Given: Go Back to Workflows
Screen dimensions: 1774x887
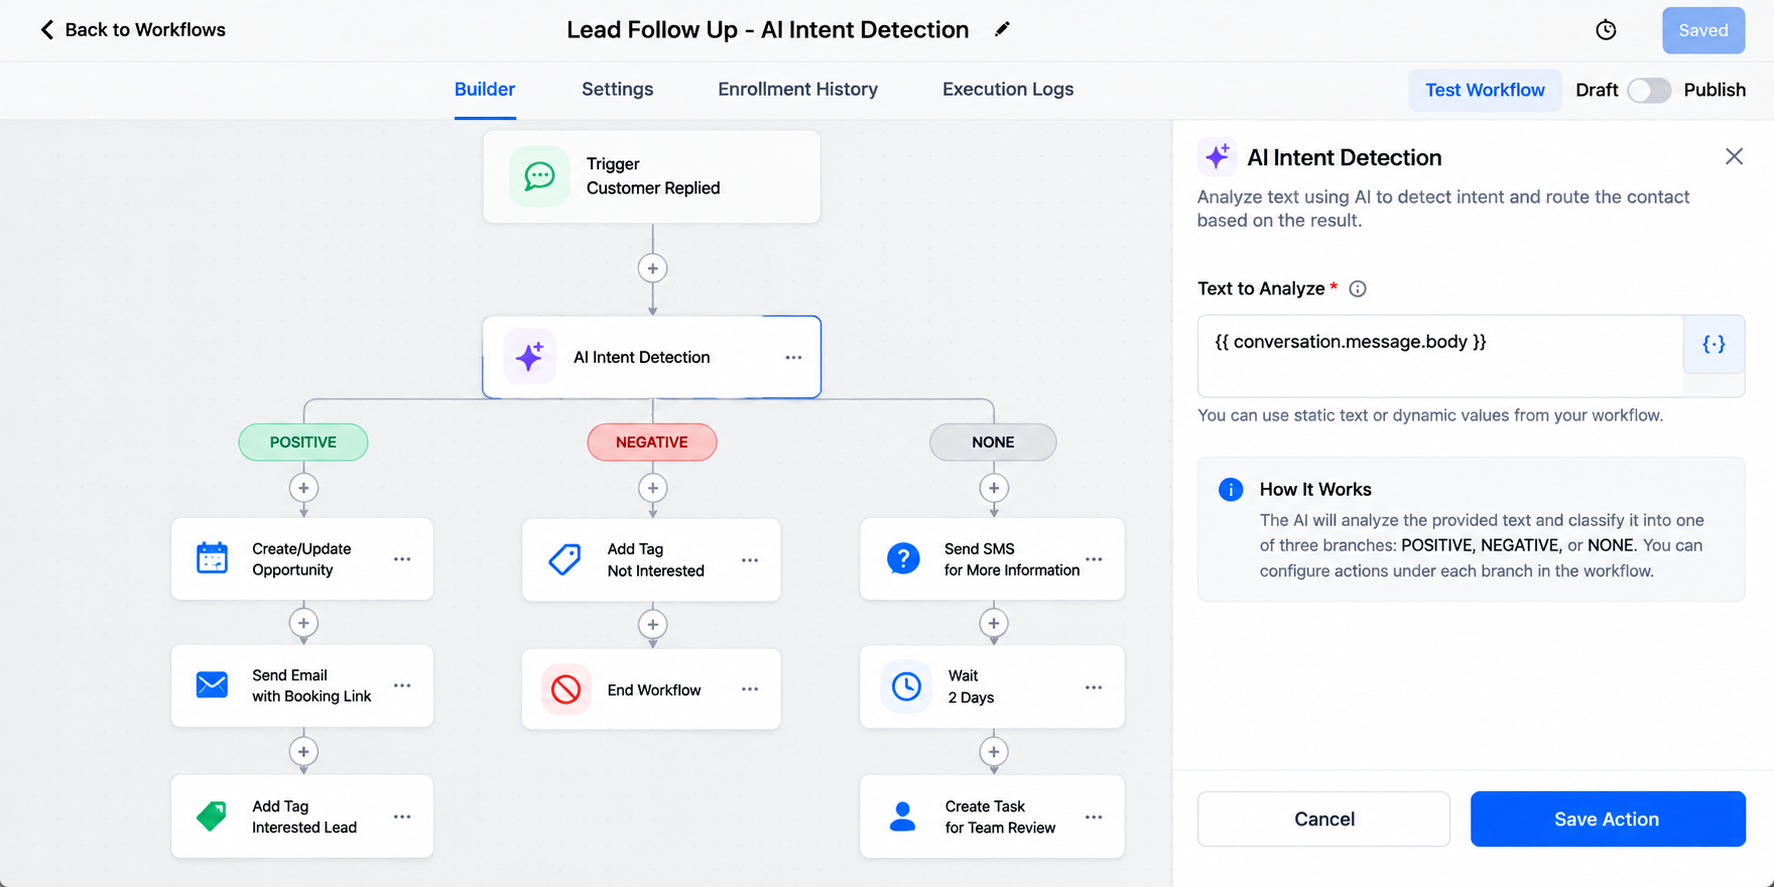Looking at the screenshot, I should (133, 30).
